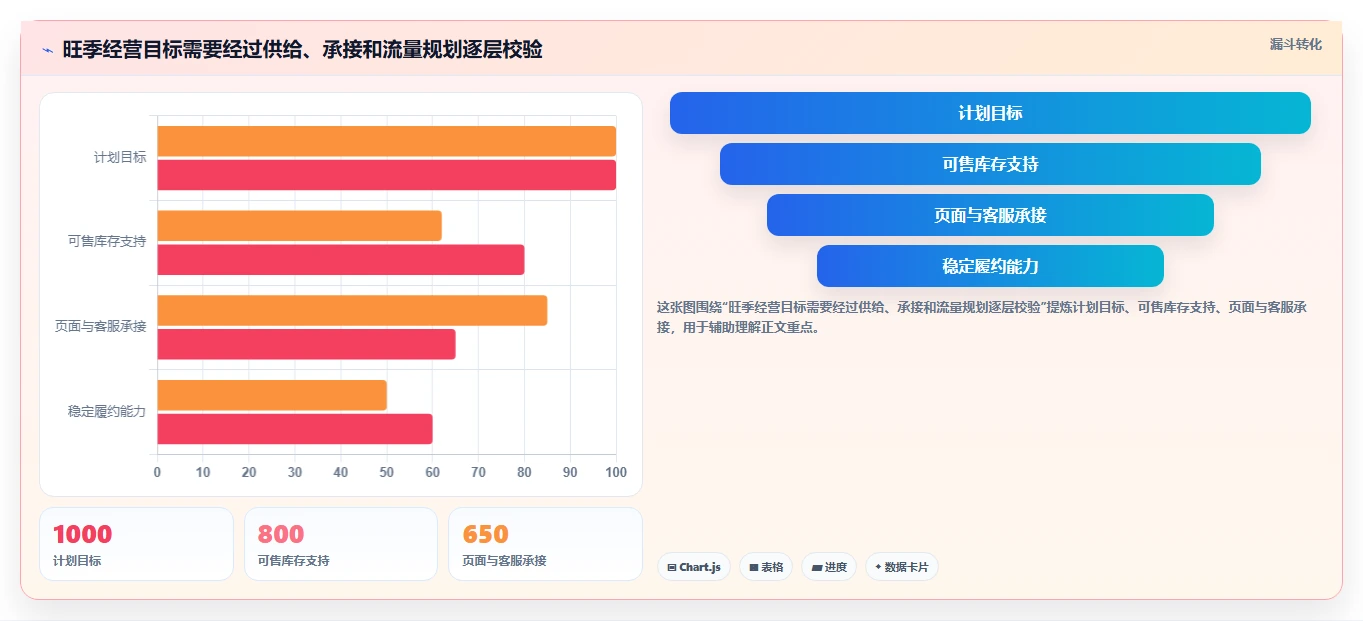This screenshot has height=621, width=1363.
Task: Click the x-axis tick label 90
Action: [570, 472]
